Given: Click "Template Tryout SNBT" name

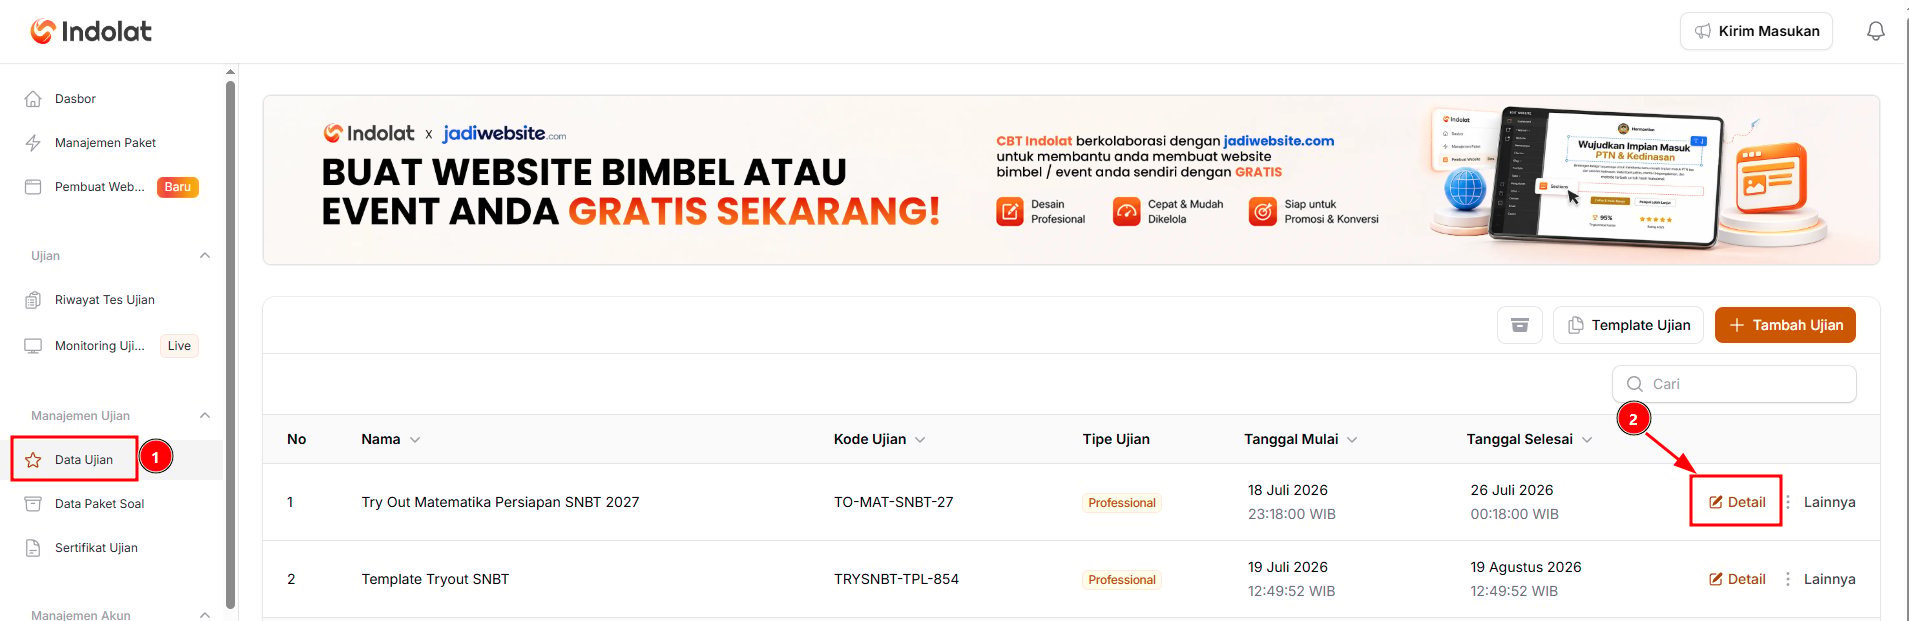Looking at the screenshot, I should click(x=435, y=579).
